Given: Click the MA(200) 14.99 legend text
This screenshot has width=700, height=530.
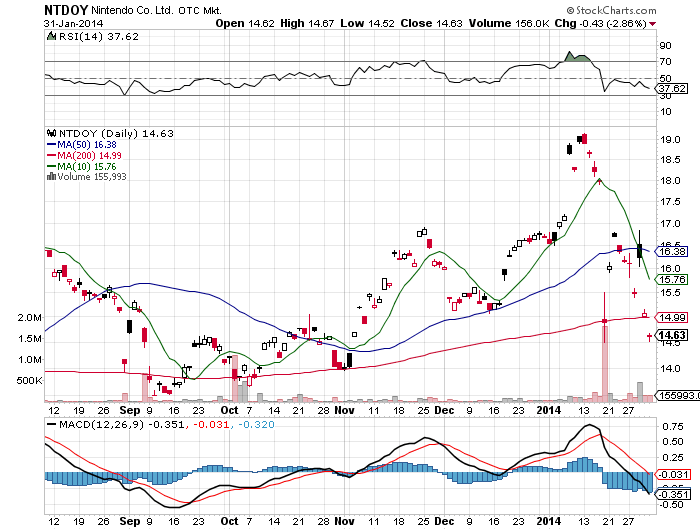Looking at the screenshot, I should pos(89,155).
